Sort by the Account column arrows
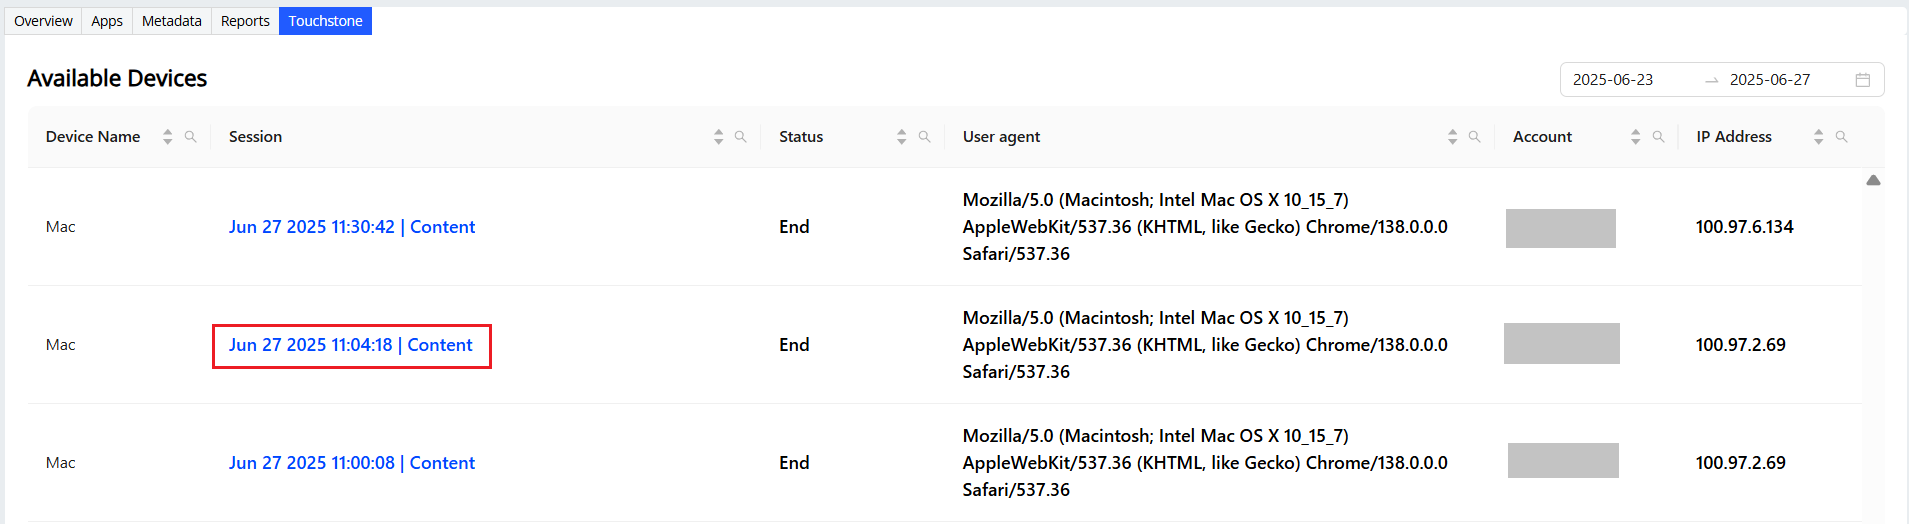The width and height of the screenshot is (1909, 524). point(1635,137)
